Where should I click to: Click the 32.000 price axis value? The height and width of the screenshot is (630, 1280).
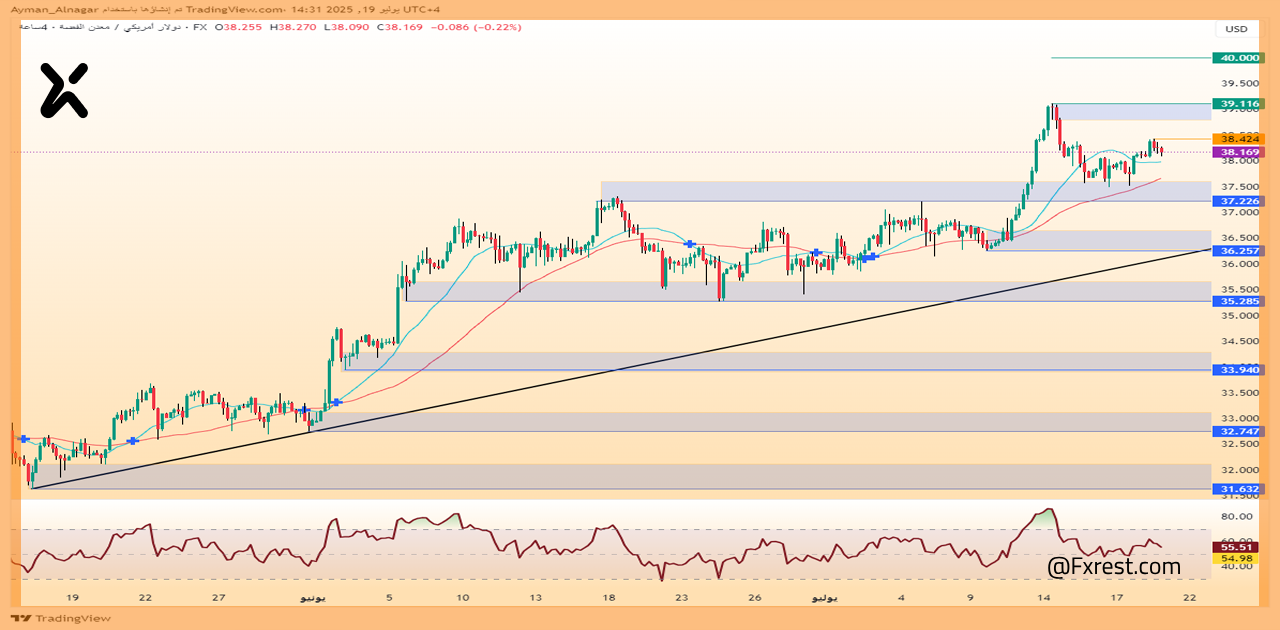pyautogui.click(x=1238, y=470)
